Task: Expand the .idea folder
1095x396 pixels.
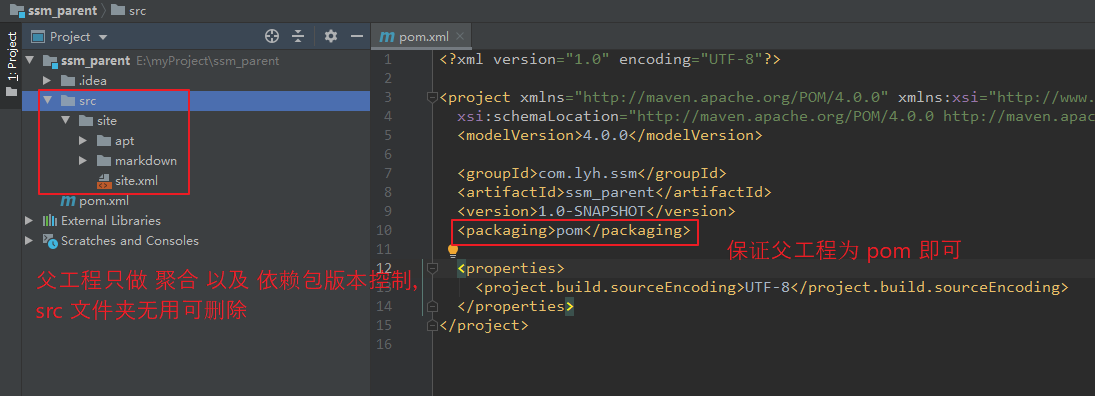Action: pos(47,80)
